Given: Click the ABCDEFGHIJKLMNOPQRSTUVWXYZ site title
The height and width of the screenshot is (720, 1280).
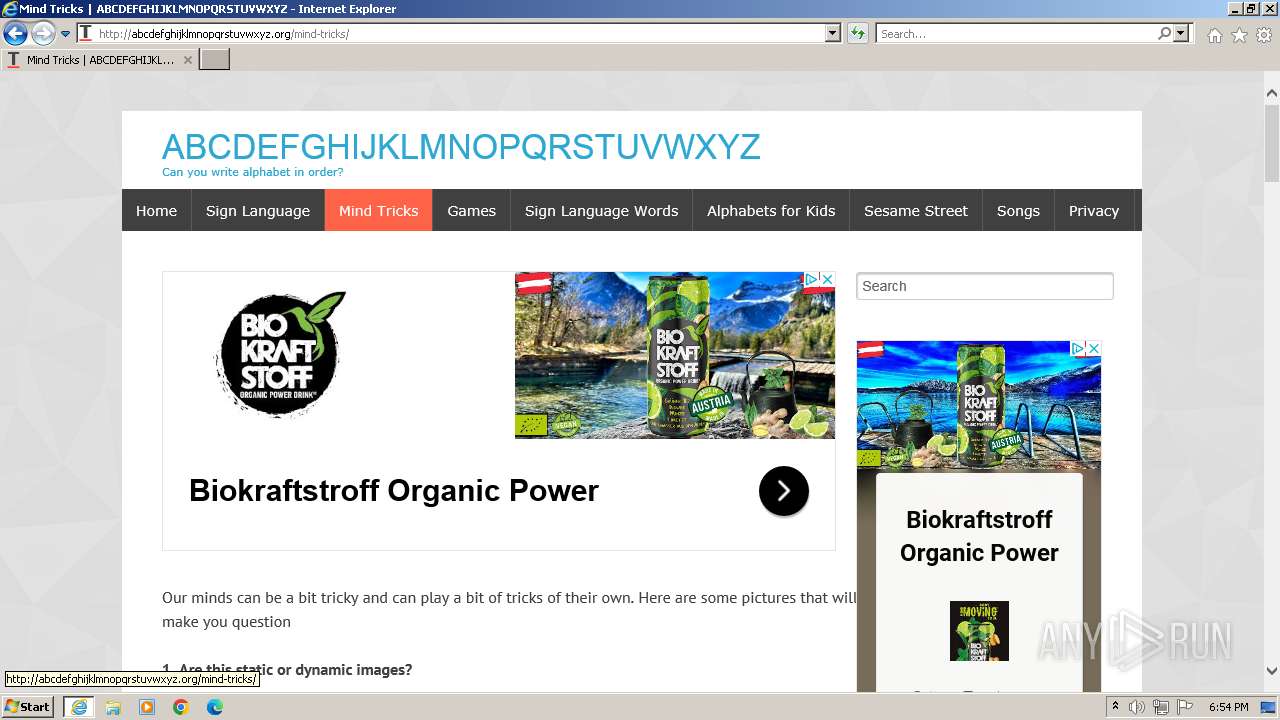Looking at the screenshot, I should [x=461, y=147].
